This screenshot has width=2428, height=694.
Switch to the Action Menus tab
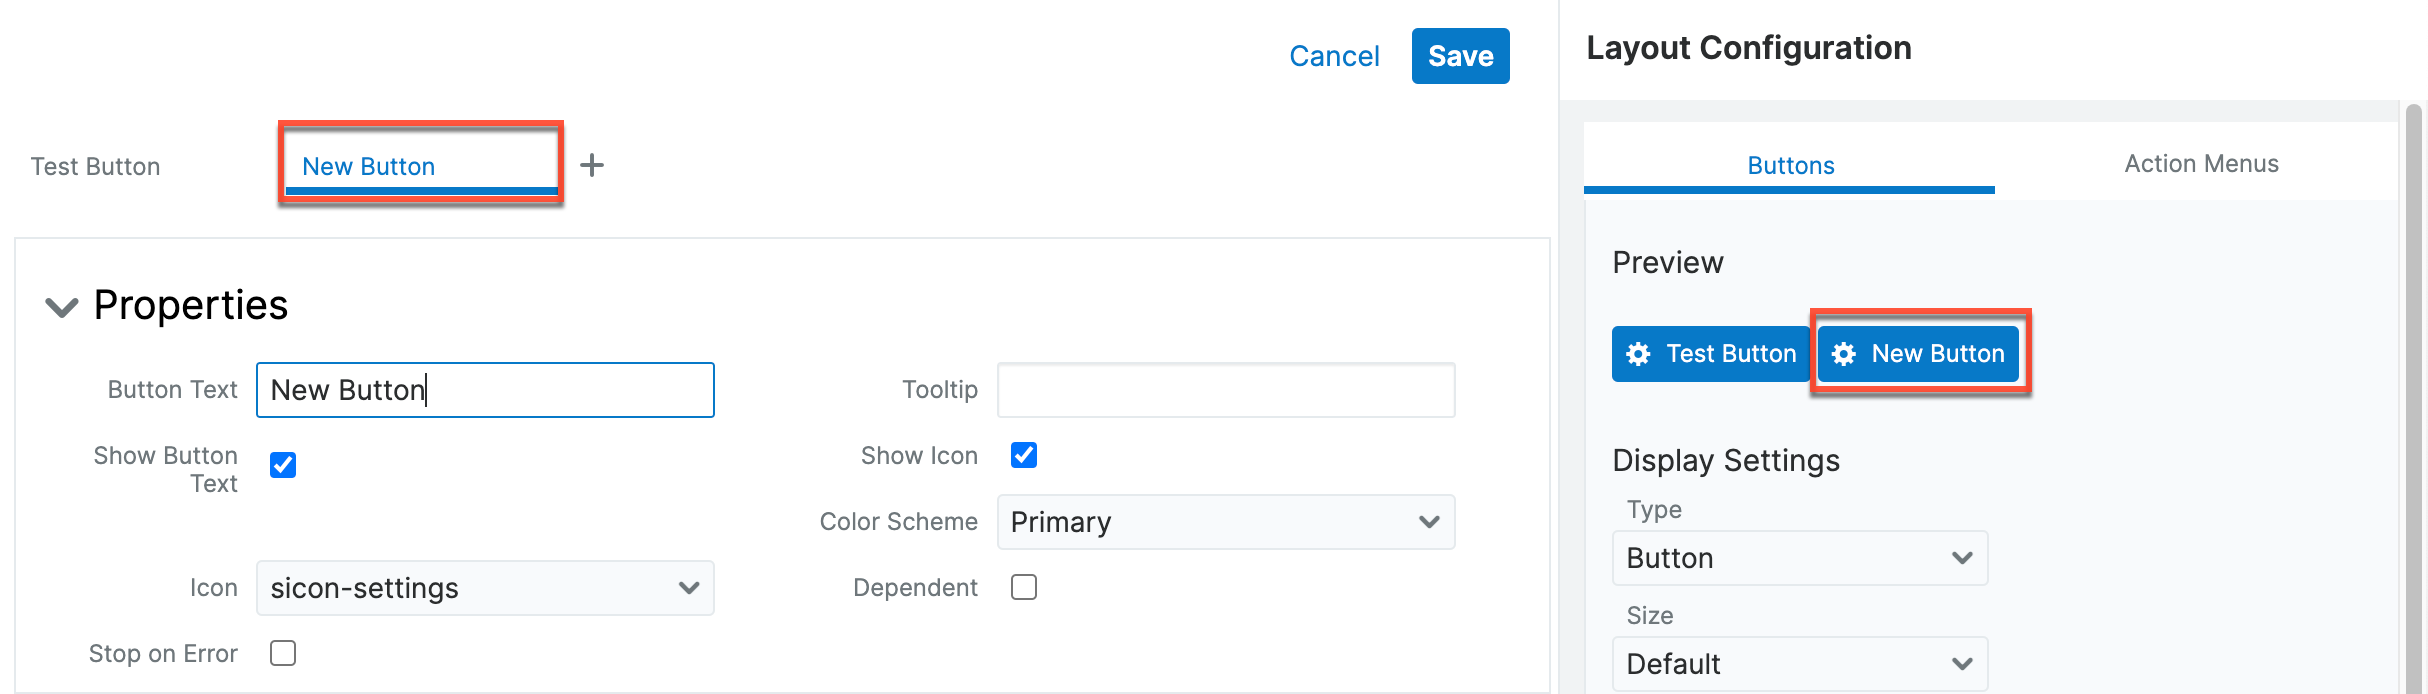[2201, 164]
